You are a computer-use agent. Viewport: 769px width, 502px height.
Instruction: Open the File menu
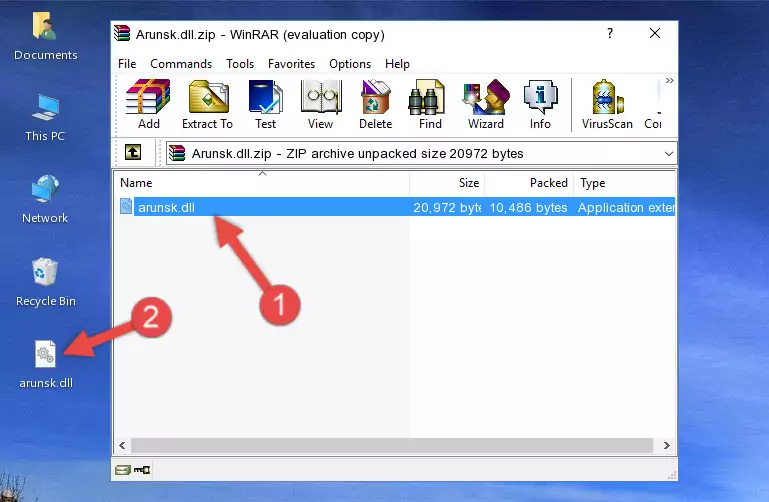127,64
